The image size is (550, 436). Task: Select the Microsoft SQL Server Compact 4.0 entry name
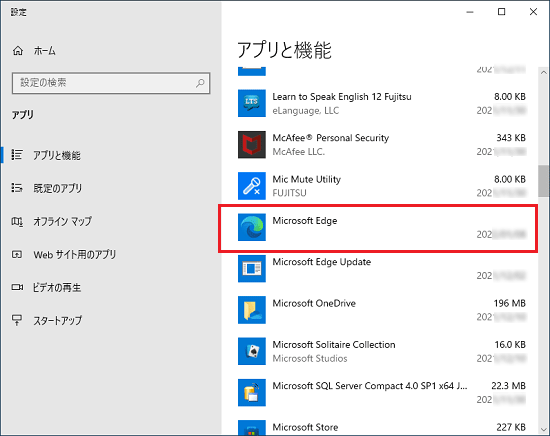click(370, 386)
